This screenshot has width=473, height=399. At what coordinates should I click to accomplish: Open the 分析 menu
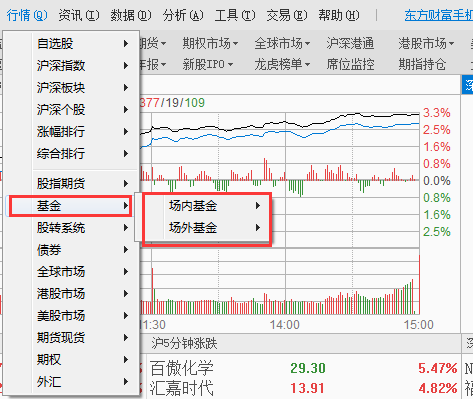(183, 15)
